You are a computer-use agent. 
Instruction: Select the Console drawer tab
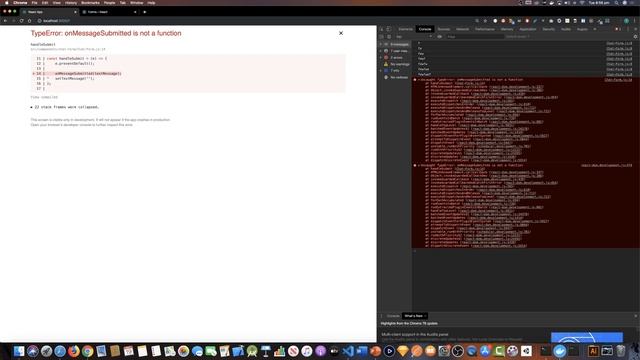(x=393, y=316)
